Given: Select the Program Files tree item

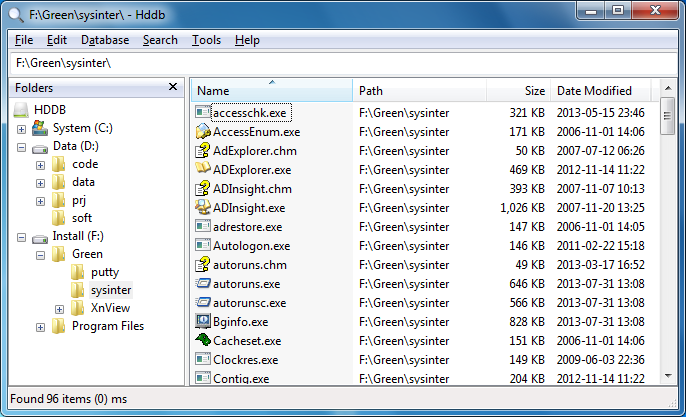Looking at the screenshot, I should (108, 326).
